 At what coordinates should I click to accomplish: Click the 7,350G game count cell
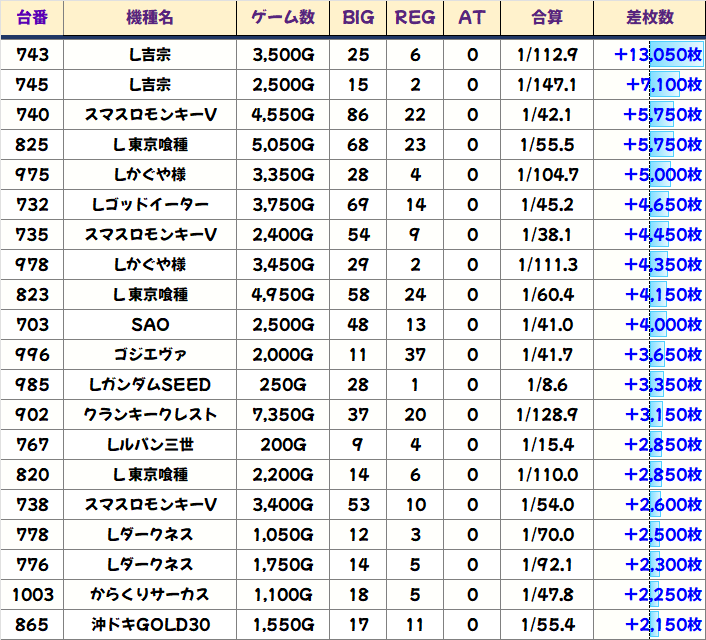(x=283, y=415)
